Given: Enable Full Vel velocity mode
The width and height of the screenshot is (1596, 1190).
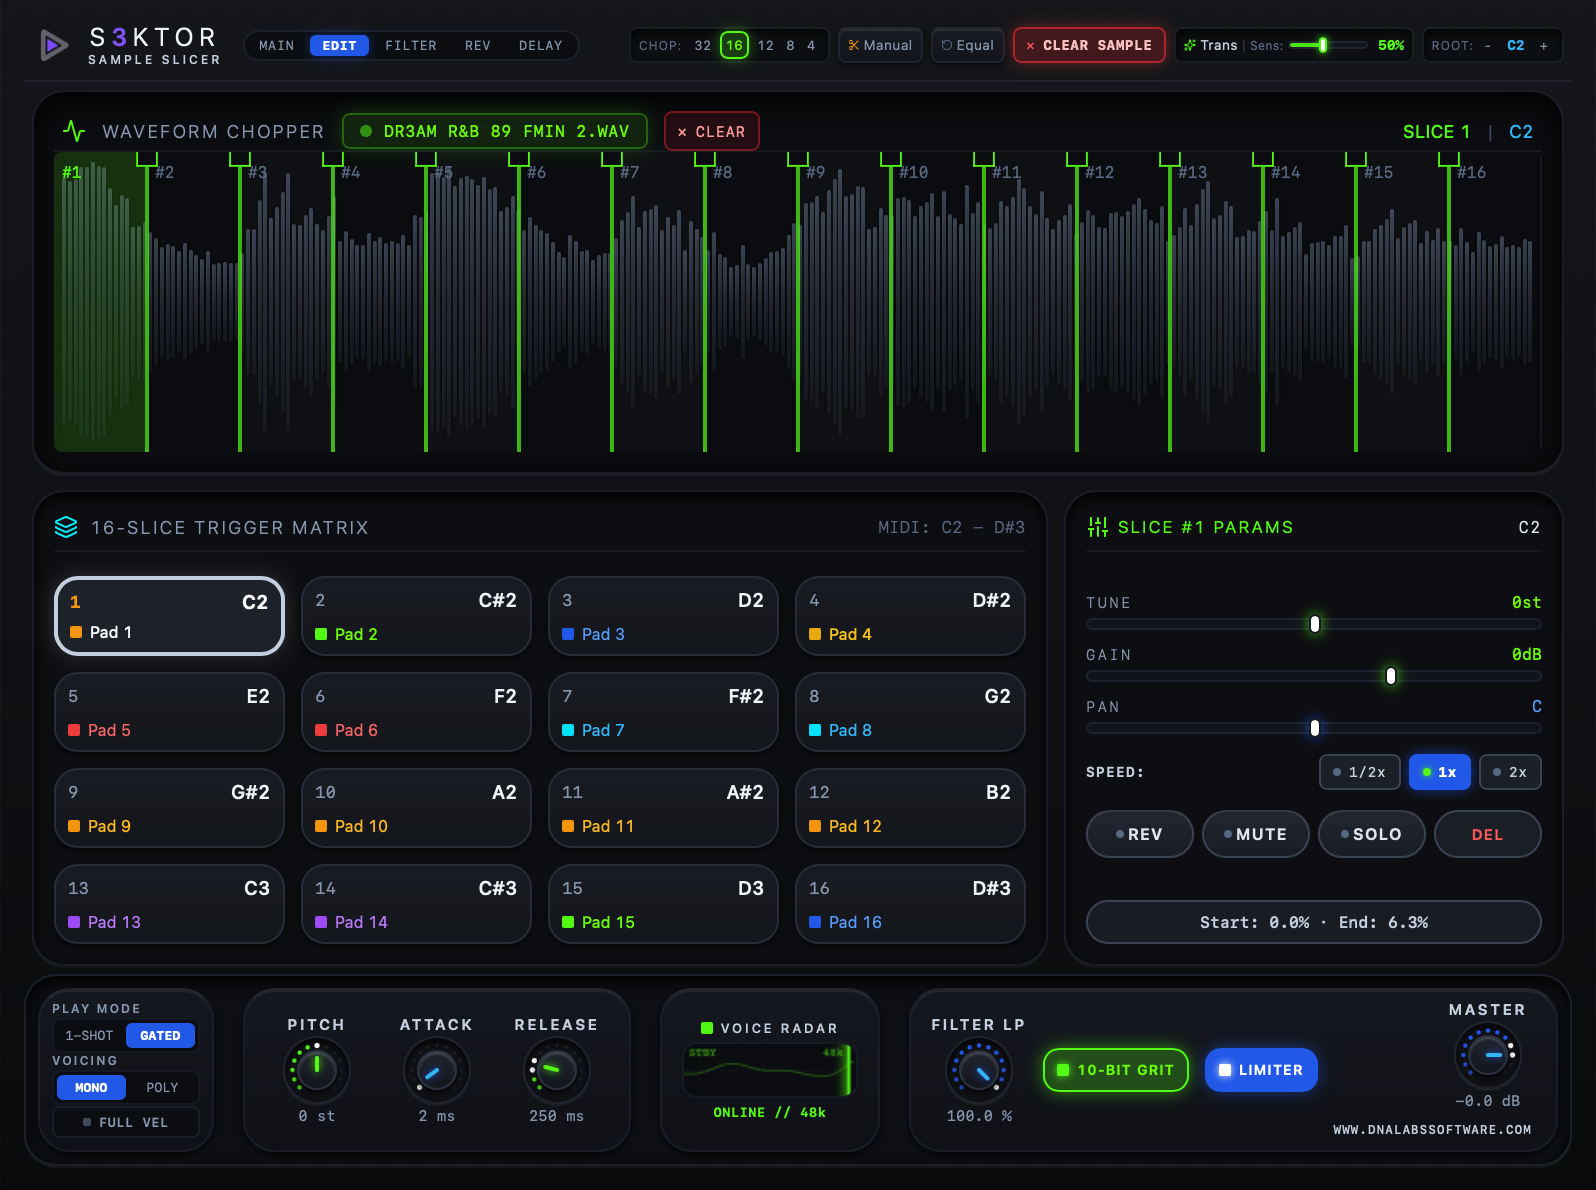Looking at the screenshot, I should point(126,1122).
